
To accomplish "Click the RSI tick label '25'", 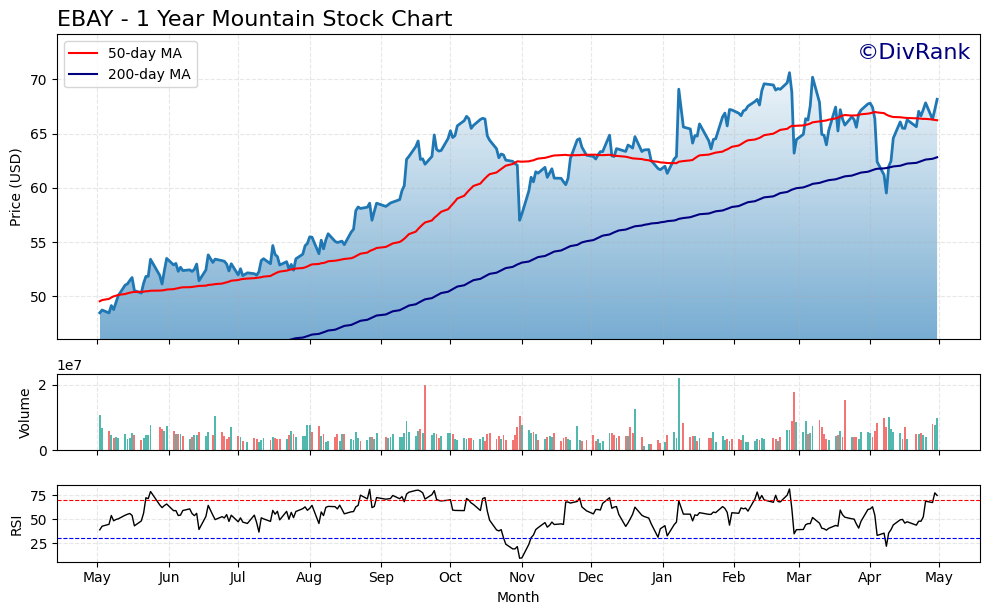I will click(38, 543).
